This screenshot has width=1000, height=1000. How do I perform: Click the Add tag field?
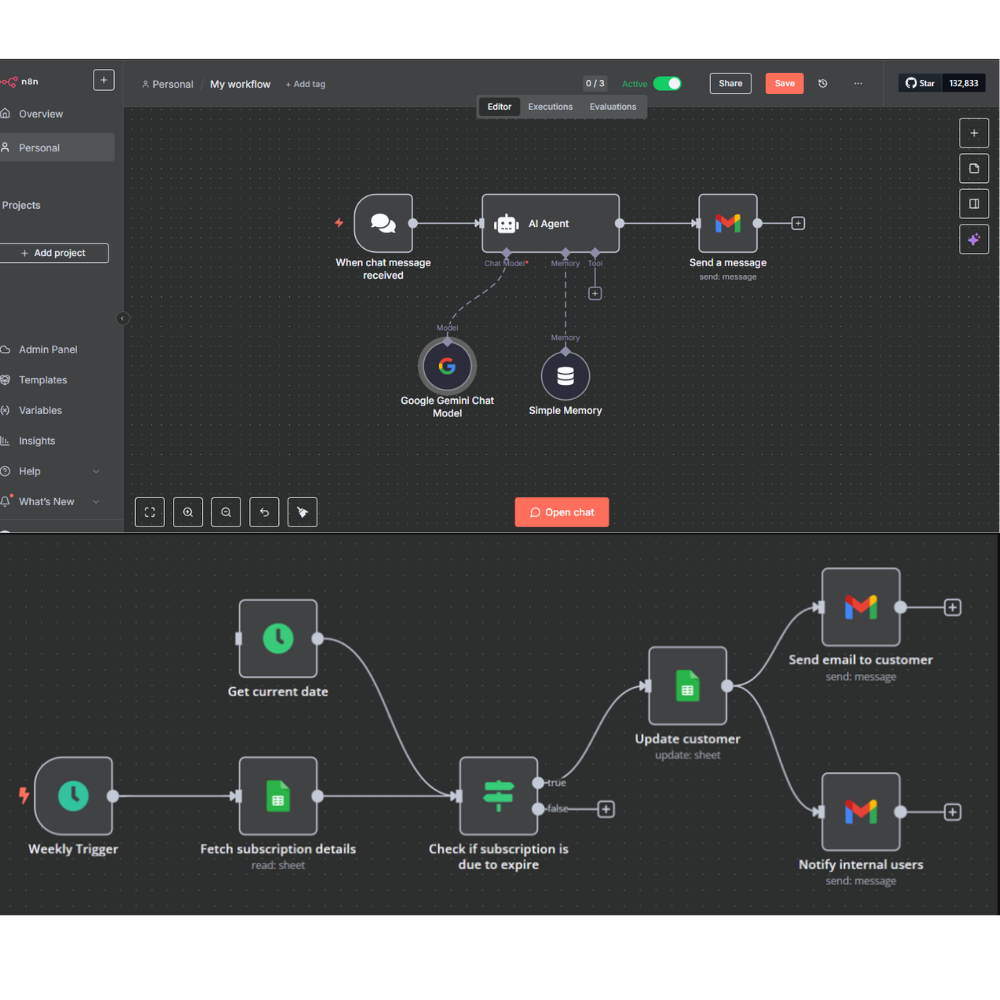[306, 85]
